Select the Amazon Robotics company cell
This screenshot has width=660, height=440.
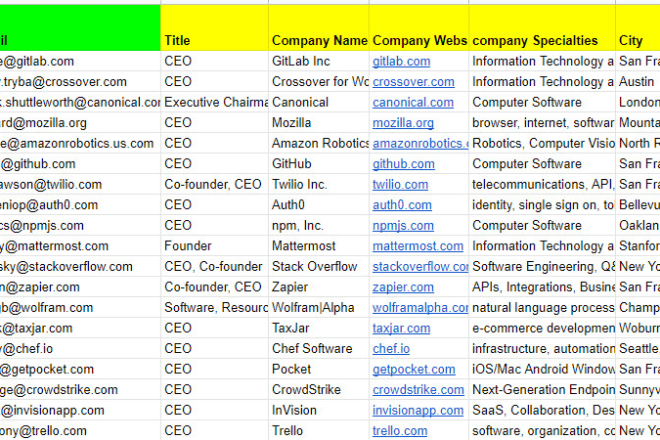click(x=319, y=144)
